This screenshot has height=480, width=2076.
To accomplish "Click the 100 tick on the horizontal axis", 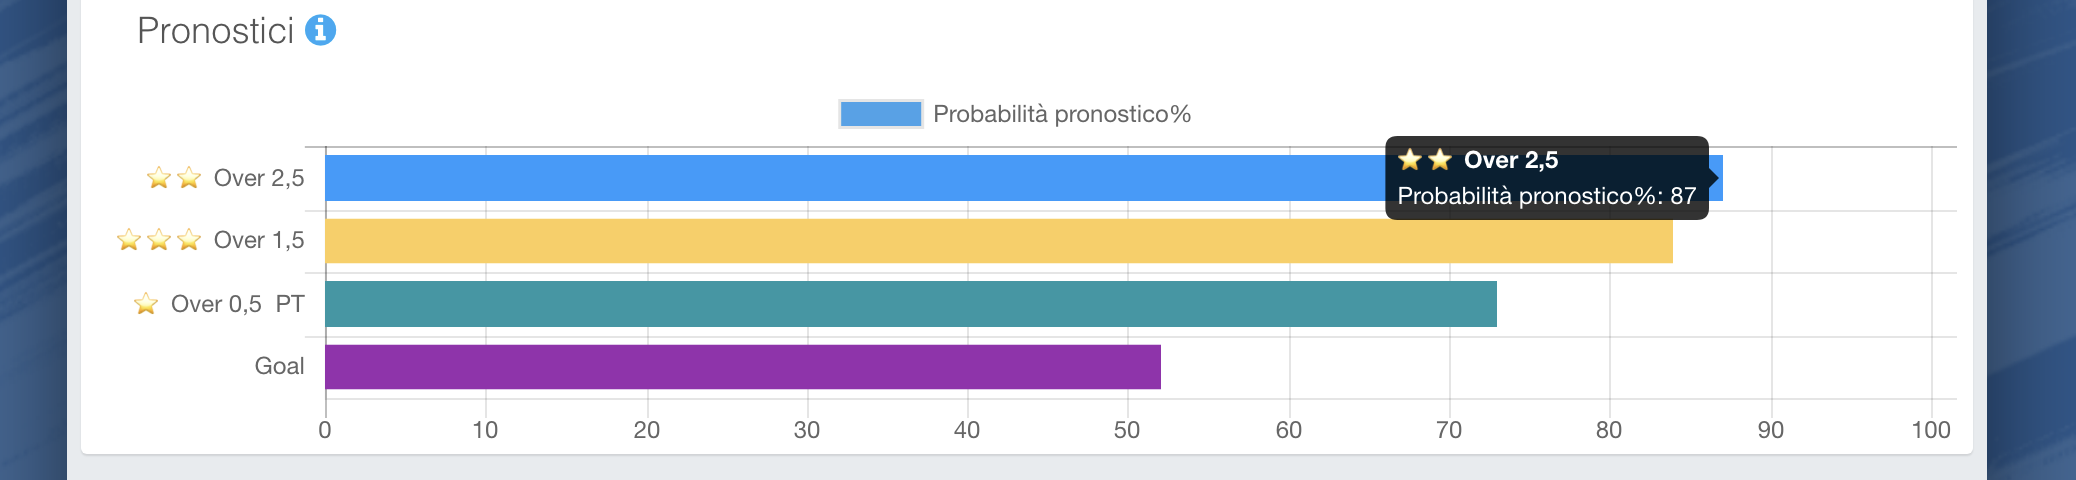I will tap(1931, 430).
